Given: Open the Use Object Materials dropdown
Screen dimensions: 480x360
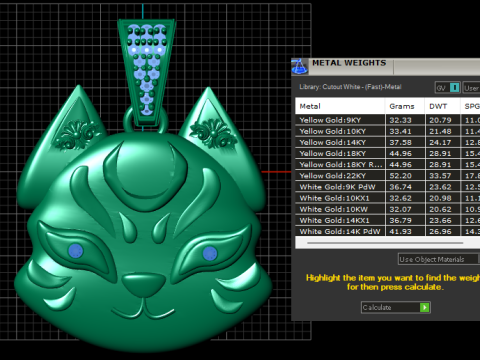Looking at the screenshot, I should click(439, 259).
